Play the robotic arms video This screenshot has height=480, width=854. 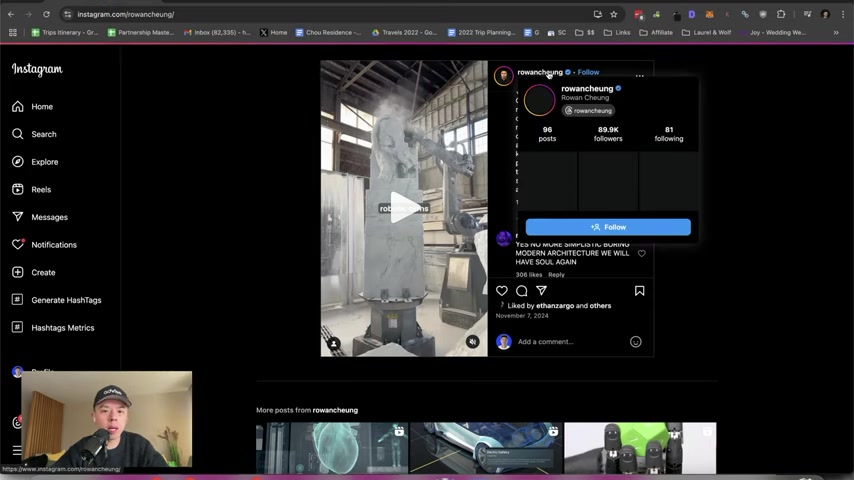click(404, 208)
